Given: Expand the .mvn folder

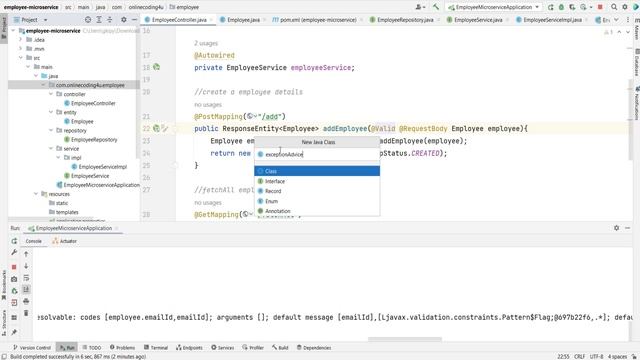Looking at the screenshot, I should (21, 49).
